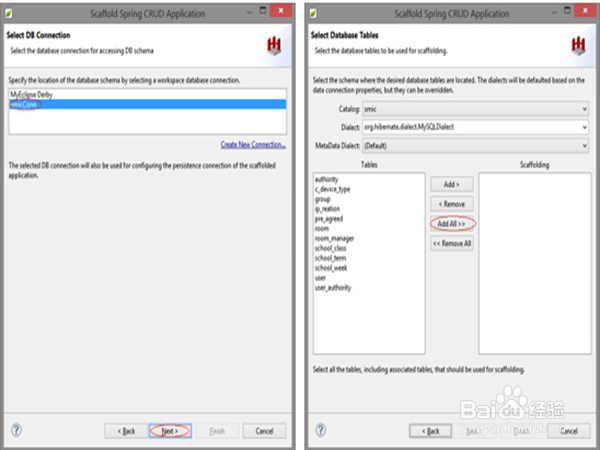
Task: Select the ip_reation table
Action: tap(327, 209)
